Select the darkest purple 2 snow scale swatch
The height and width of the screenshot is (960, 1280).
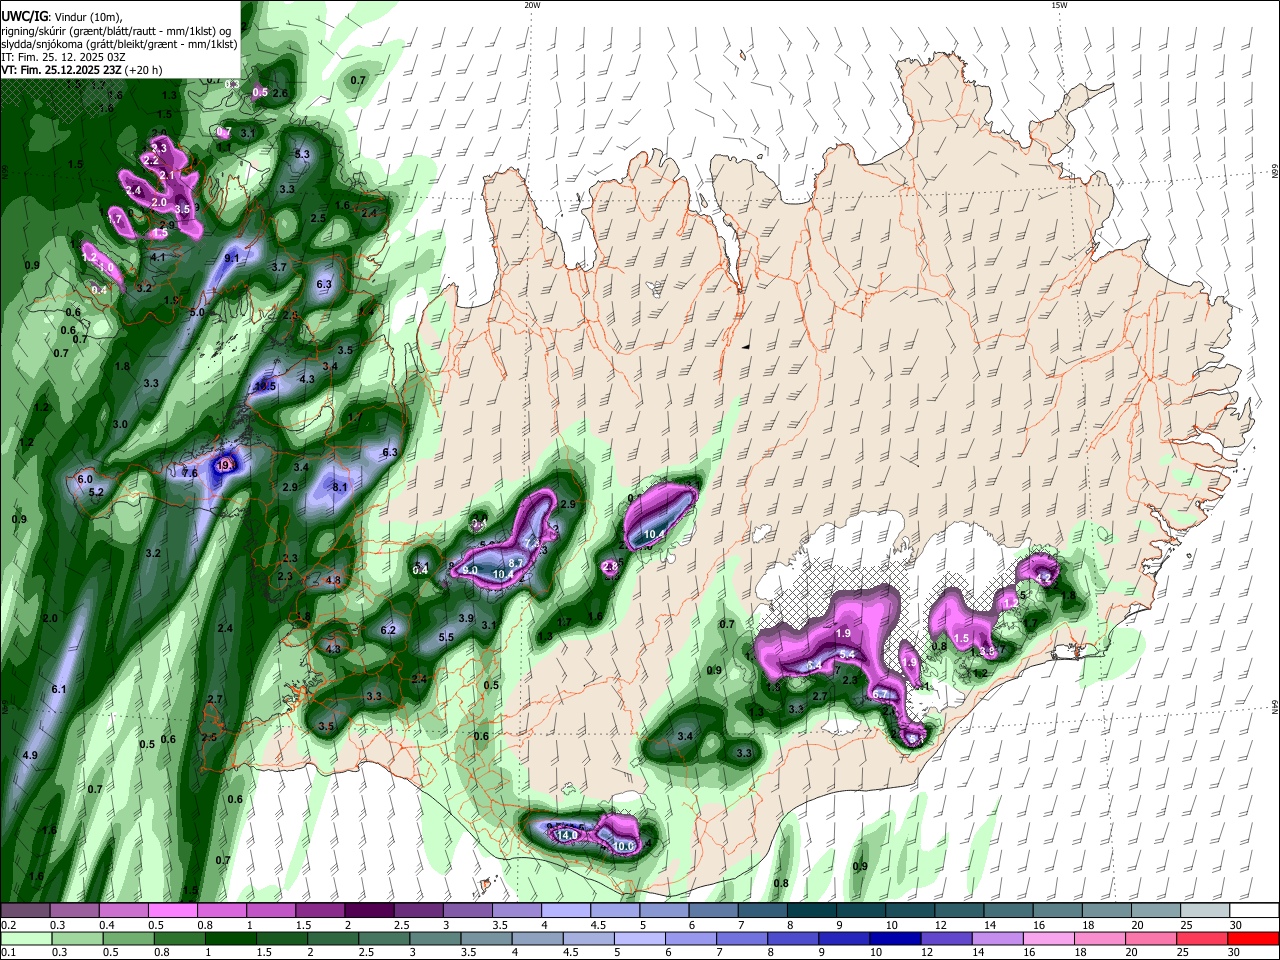pos(368,911)
